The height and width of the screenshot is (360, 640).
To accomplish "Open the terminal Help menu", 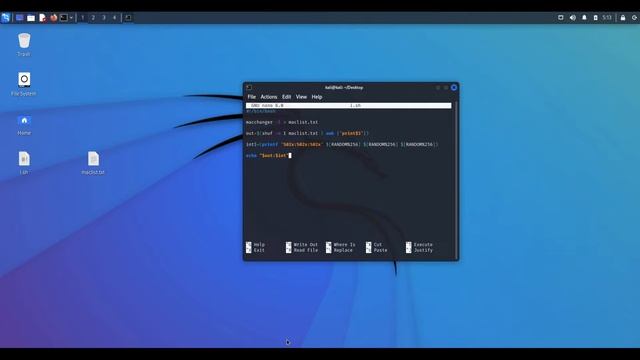I will click(317, 97).
